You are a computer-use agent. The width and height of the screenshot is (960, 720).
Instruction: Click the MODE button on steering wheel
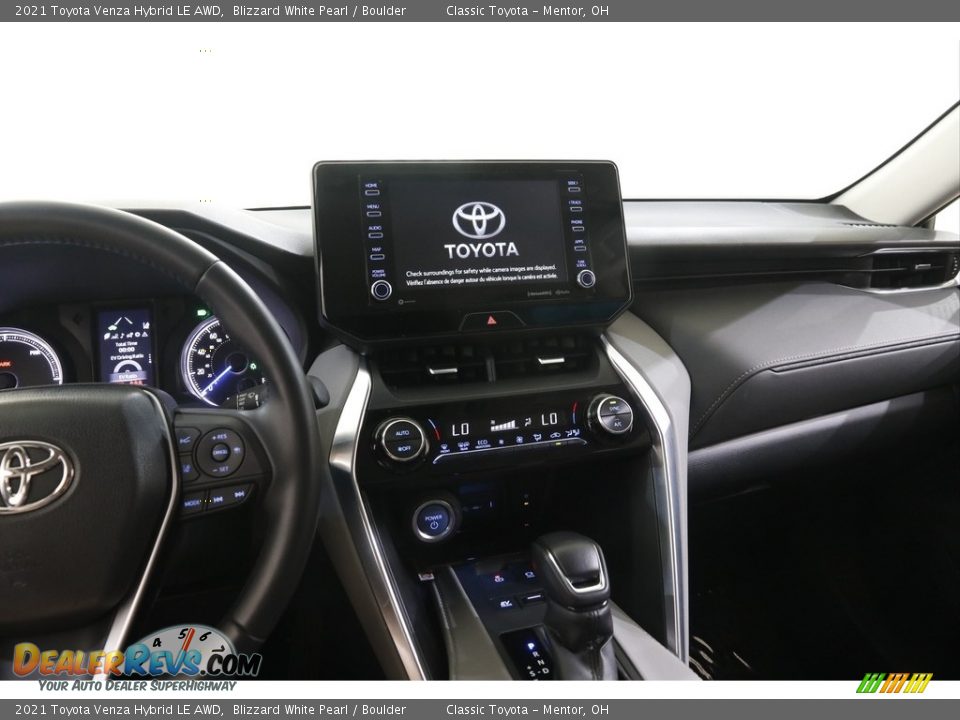[x=192, y=503]
